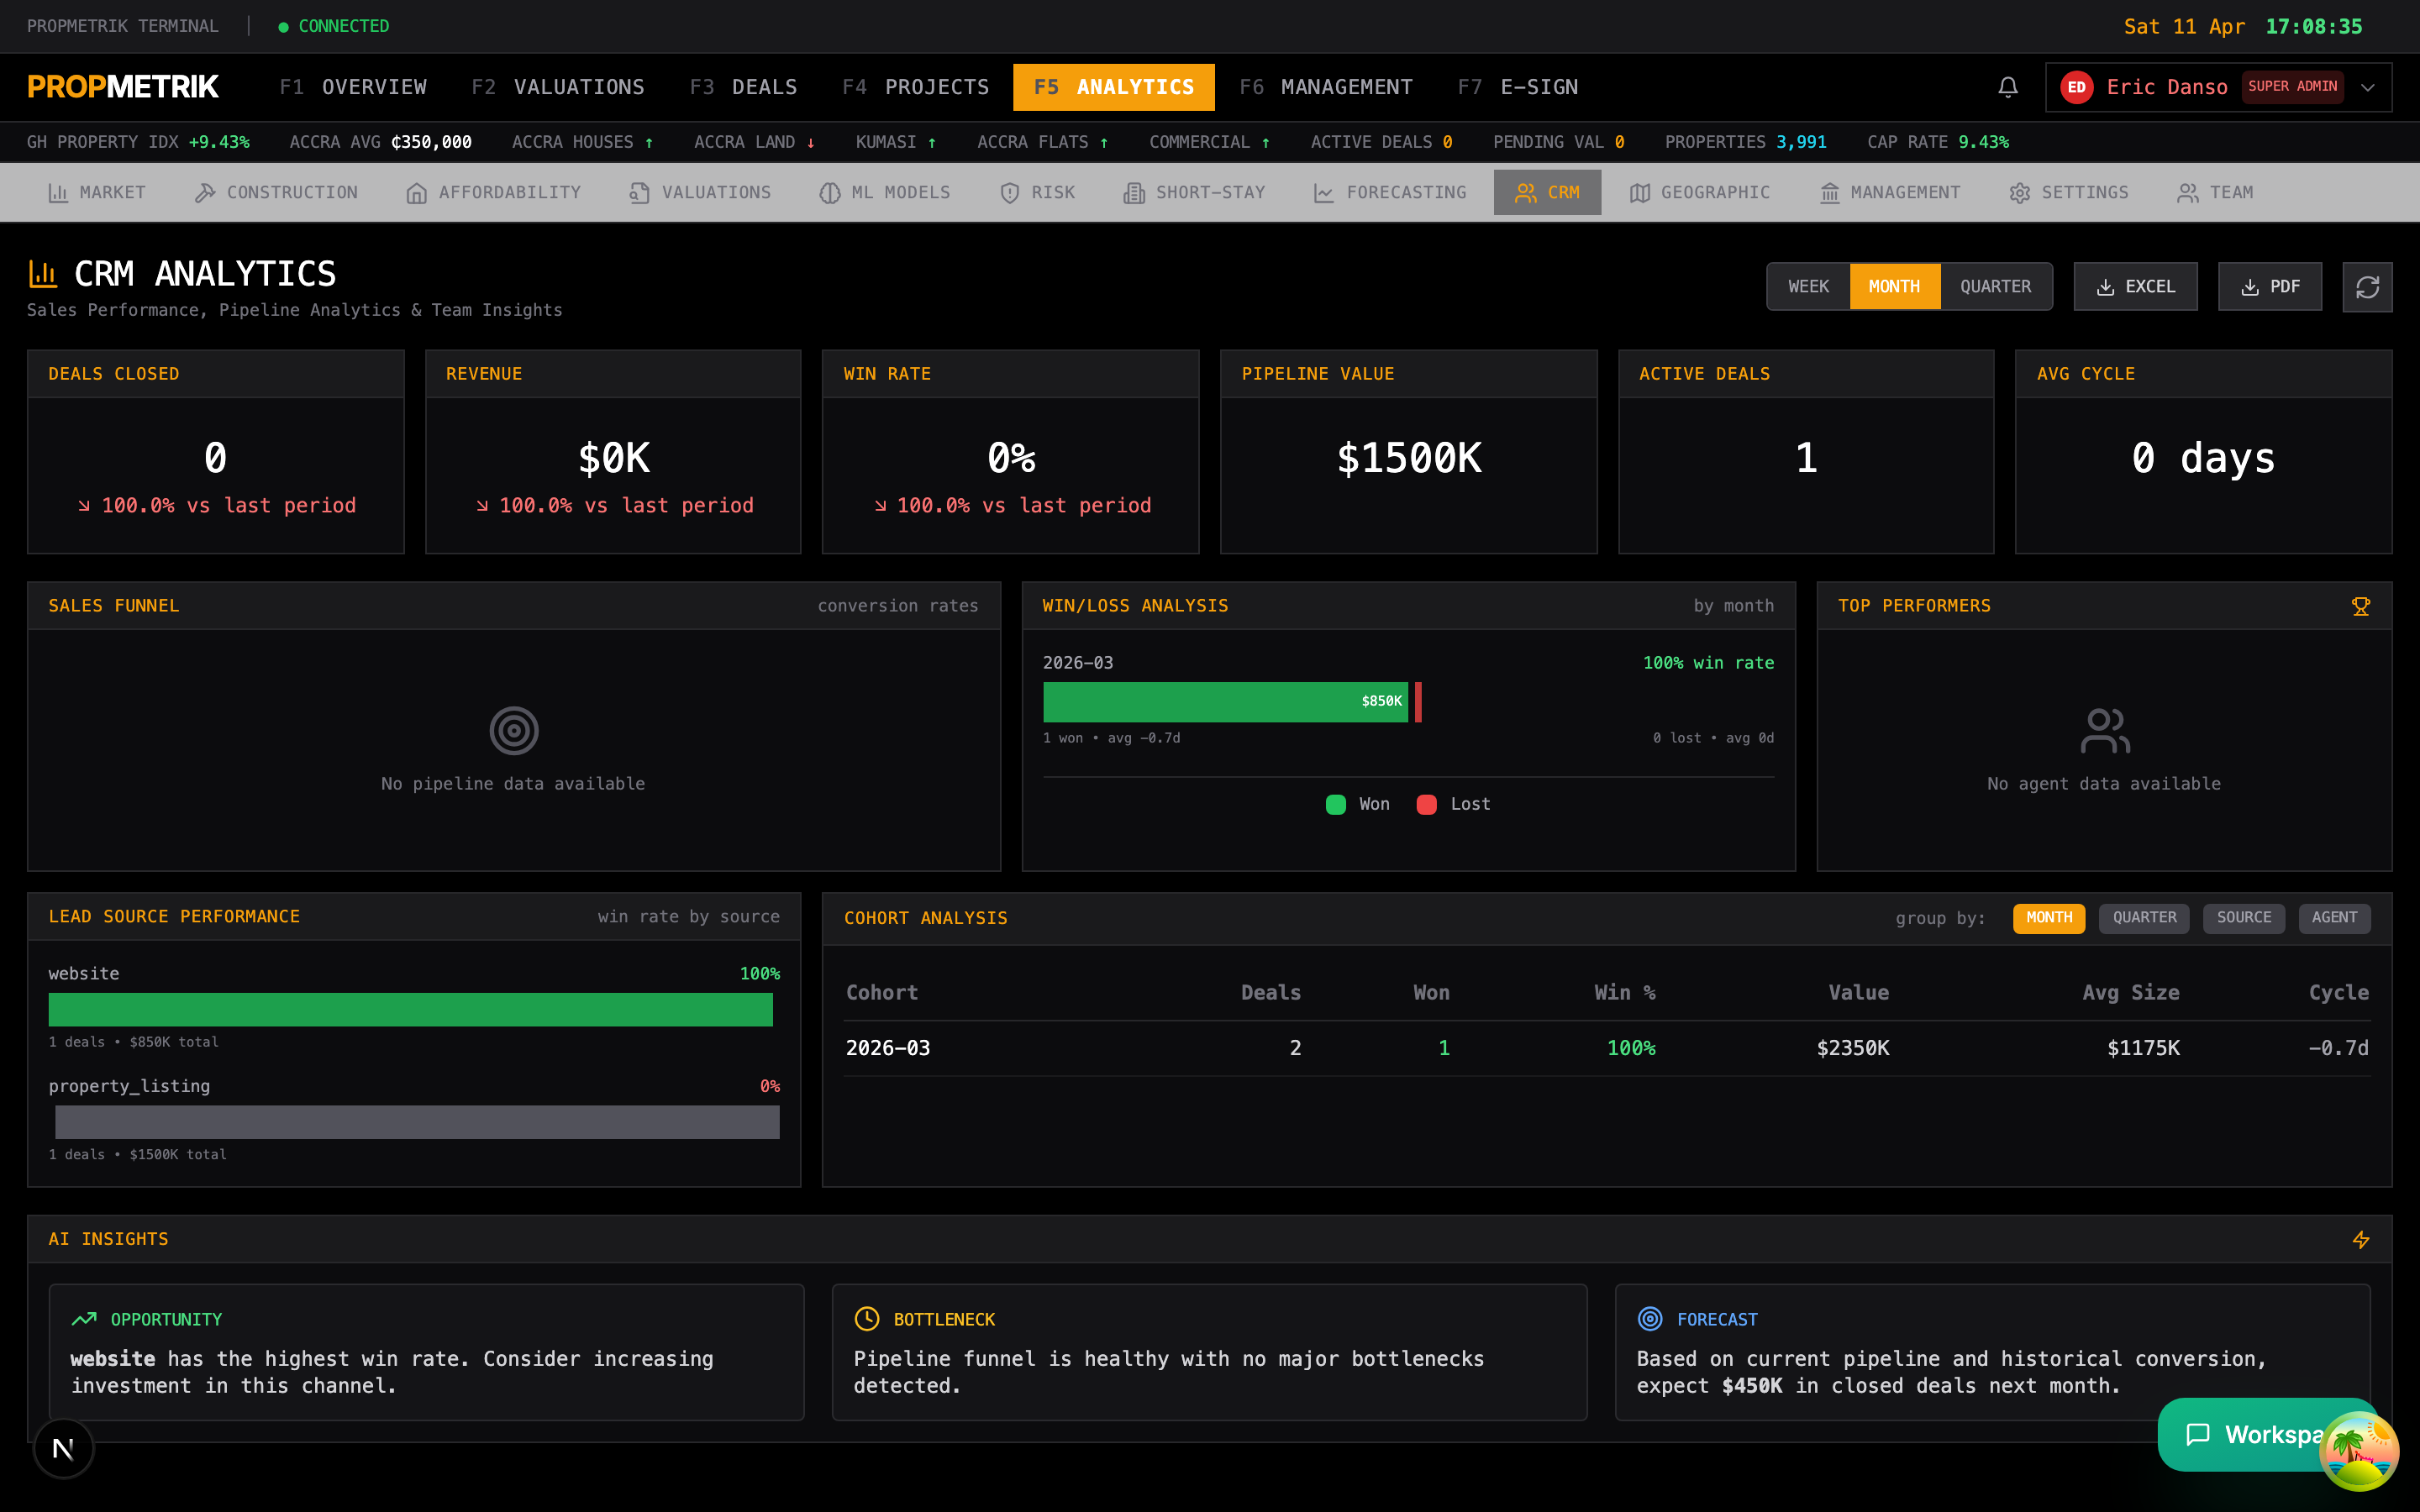Click the Sales Funnel empty-state target icon
This screenshot has height=1512, width=2420.
point(514,731)
